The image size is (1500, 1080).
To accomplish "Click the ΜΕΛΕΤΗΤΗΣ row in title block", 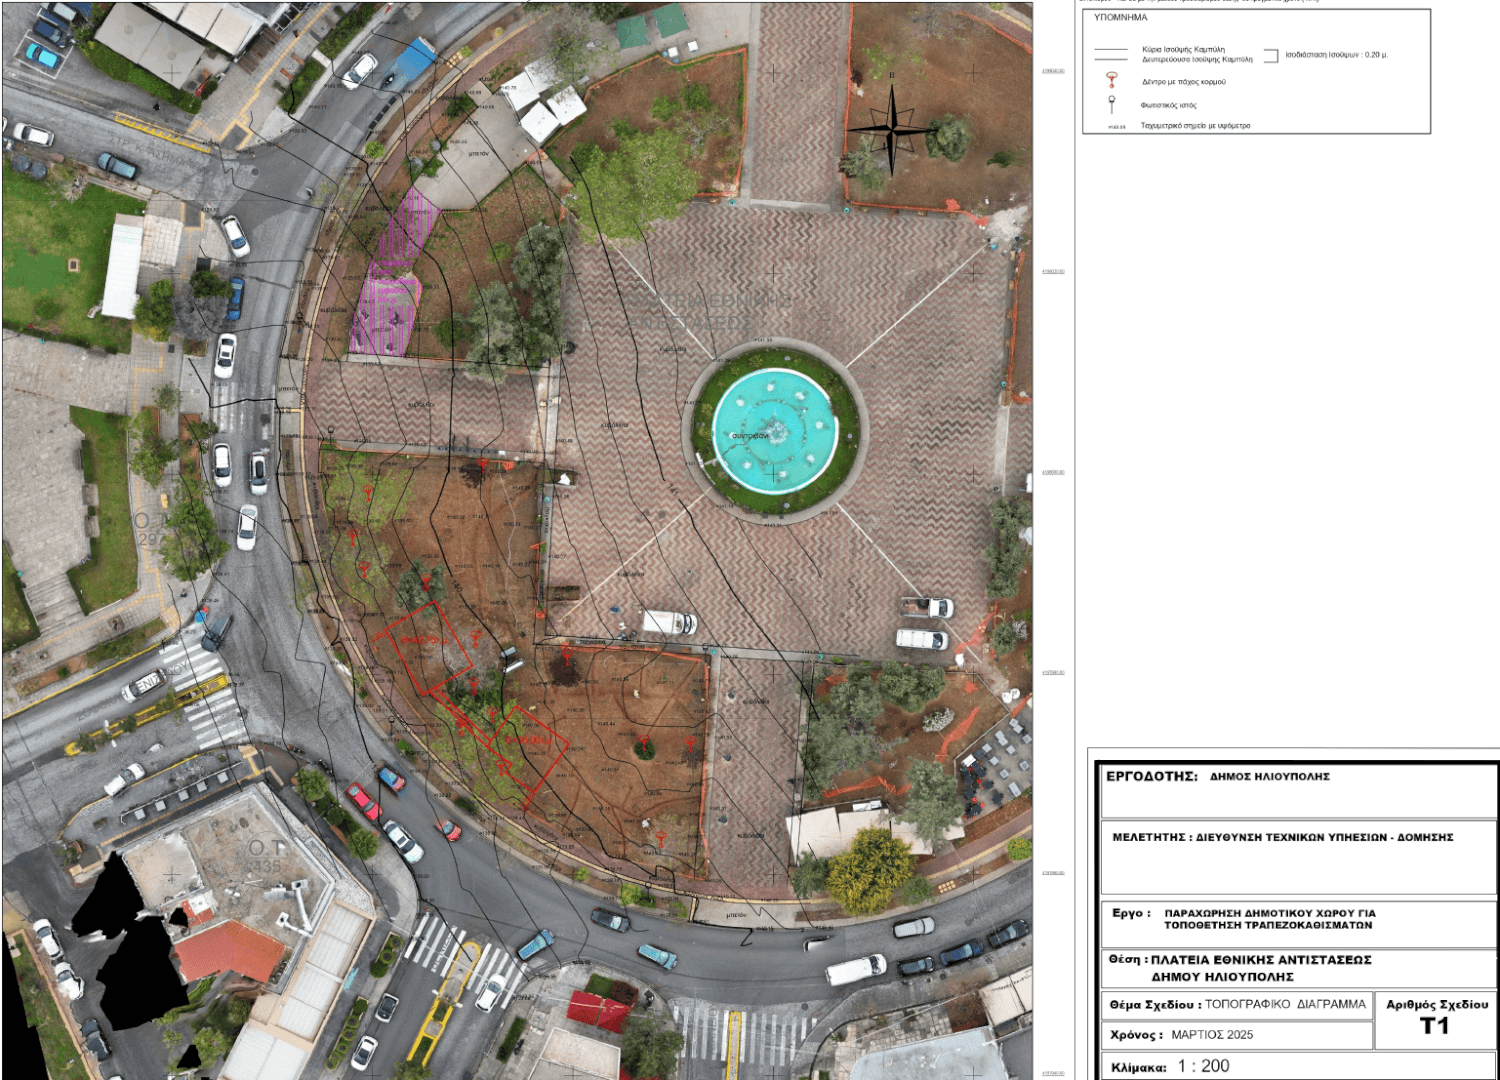I will click(x=1282, y=837).
